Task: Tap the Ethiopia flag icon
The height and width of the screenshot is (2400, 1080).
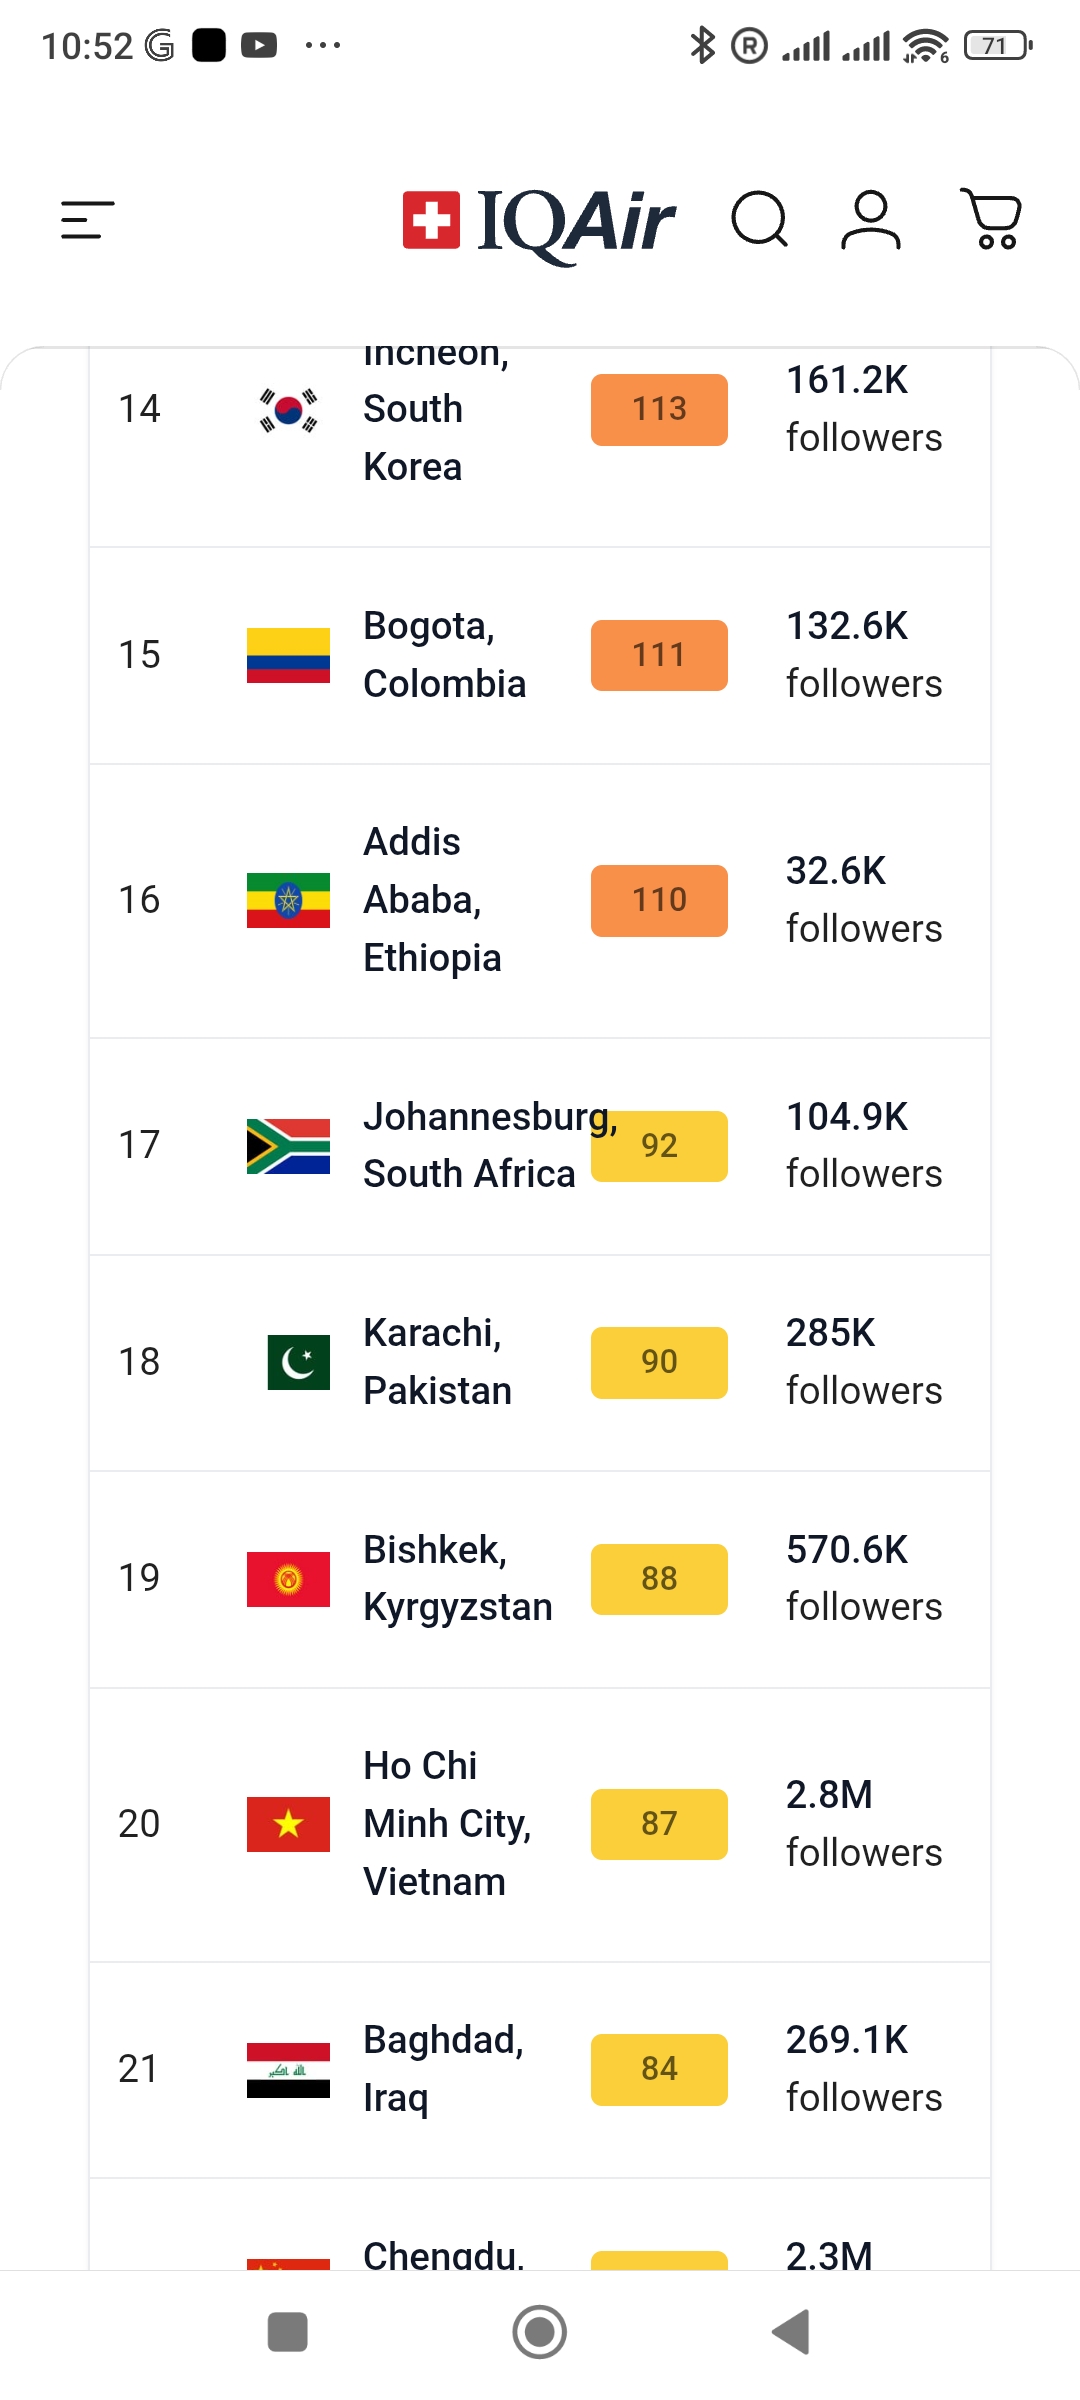Action: 288,900
